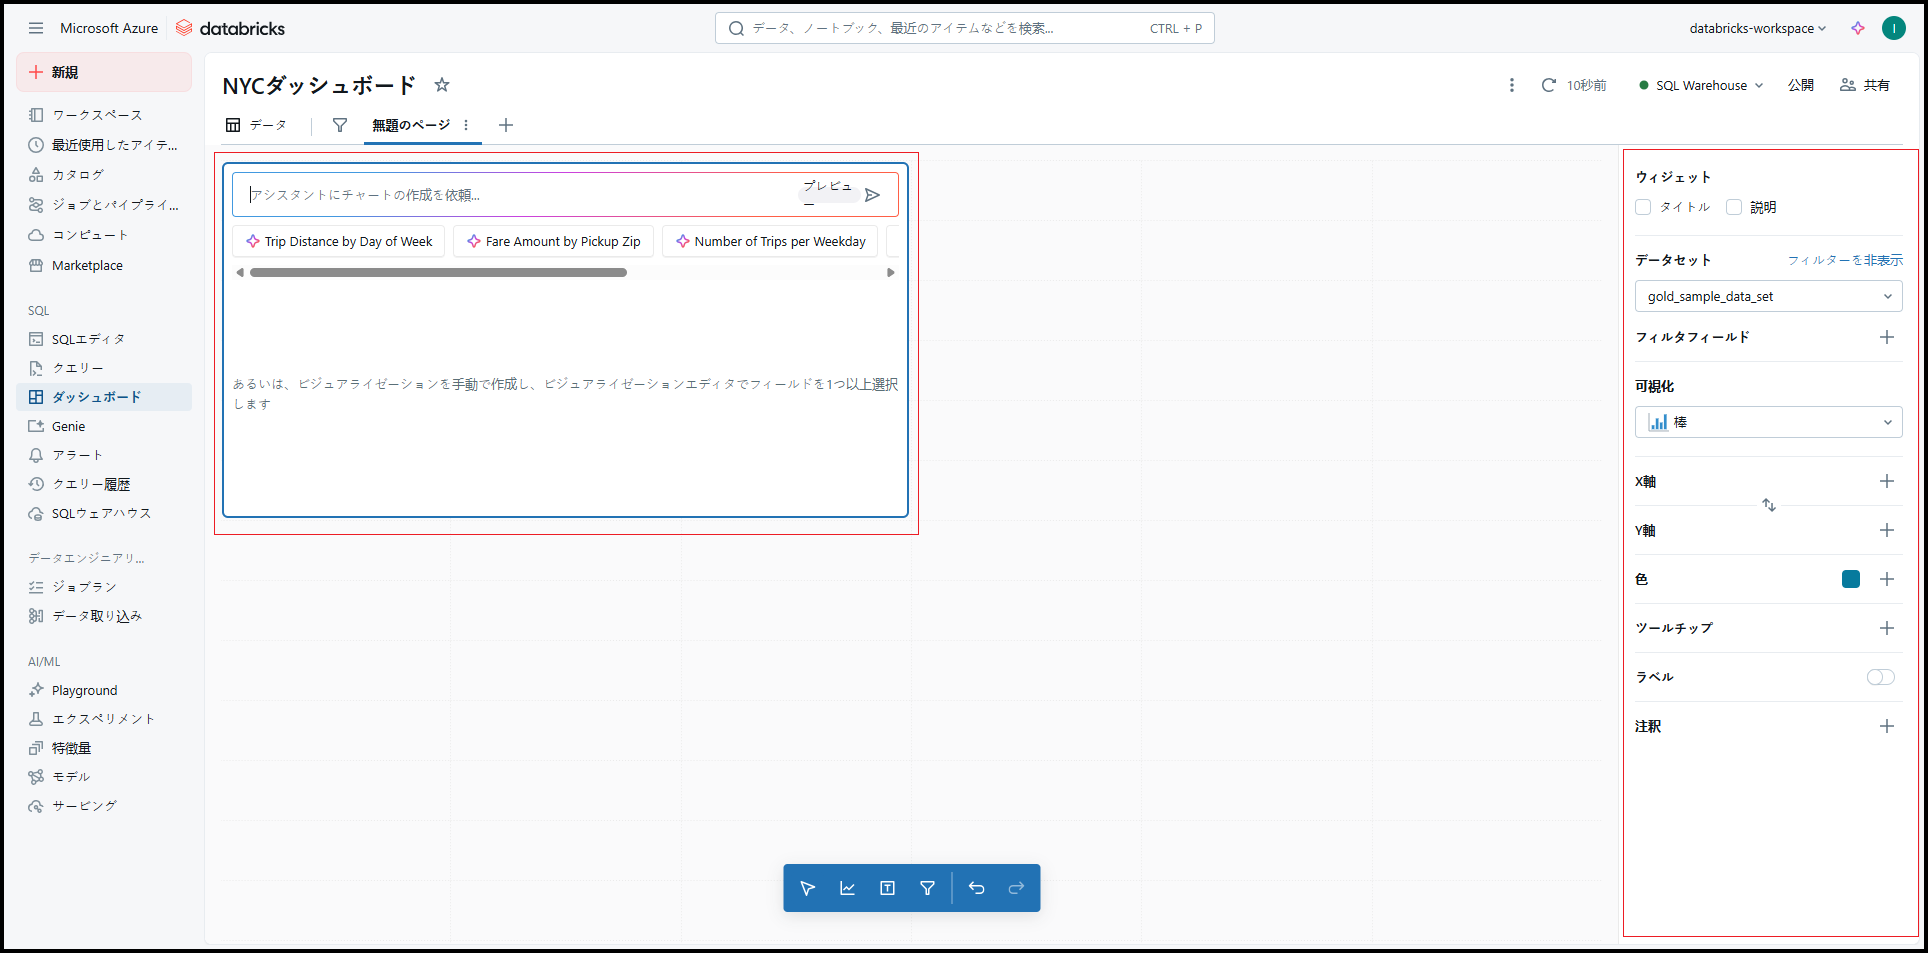Swap the X and Y axes

coord(1769,505)
